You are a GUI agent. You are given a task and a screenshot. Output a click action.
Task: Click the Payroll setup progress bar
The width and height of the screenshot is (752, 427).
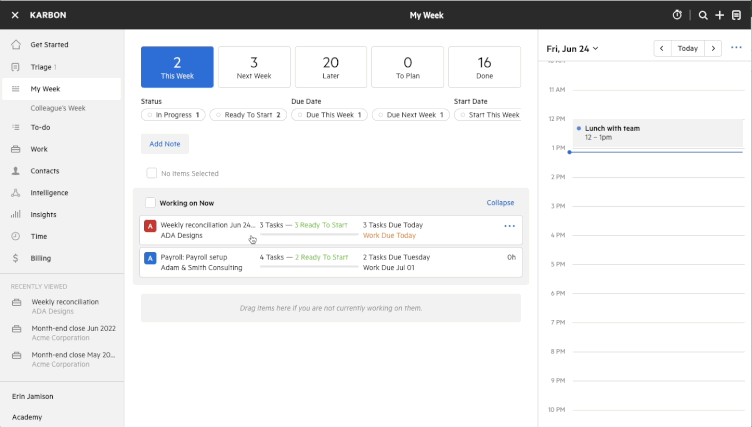tap(308, 267)
